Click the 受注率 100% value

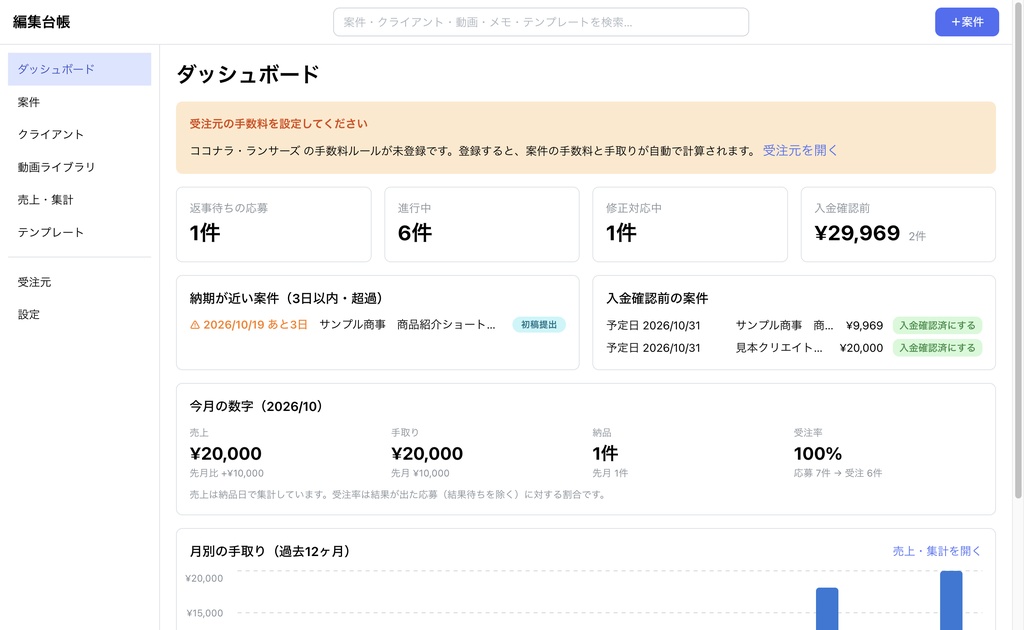(818, 453)
